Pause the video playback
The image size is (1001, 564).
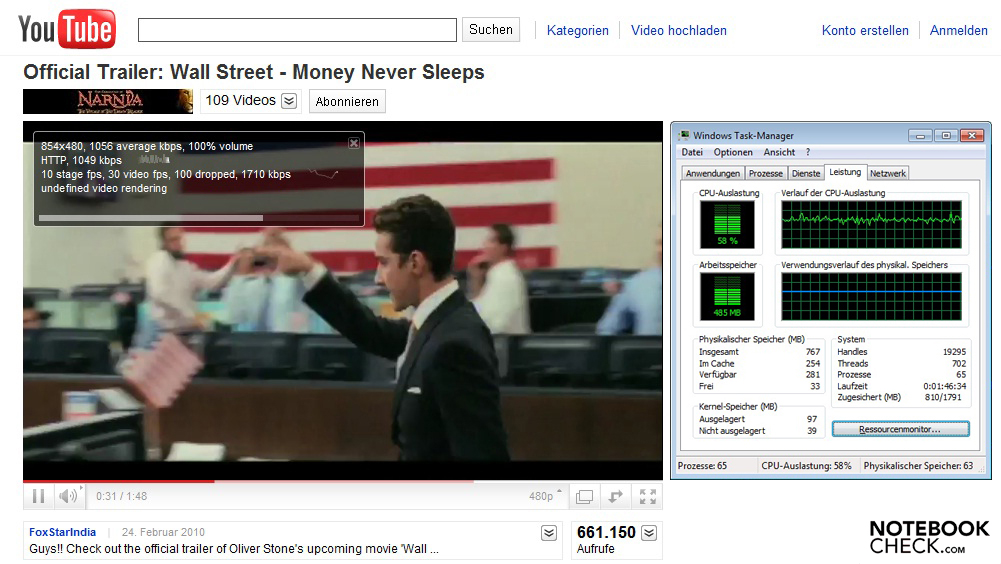click(38, 496)
